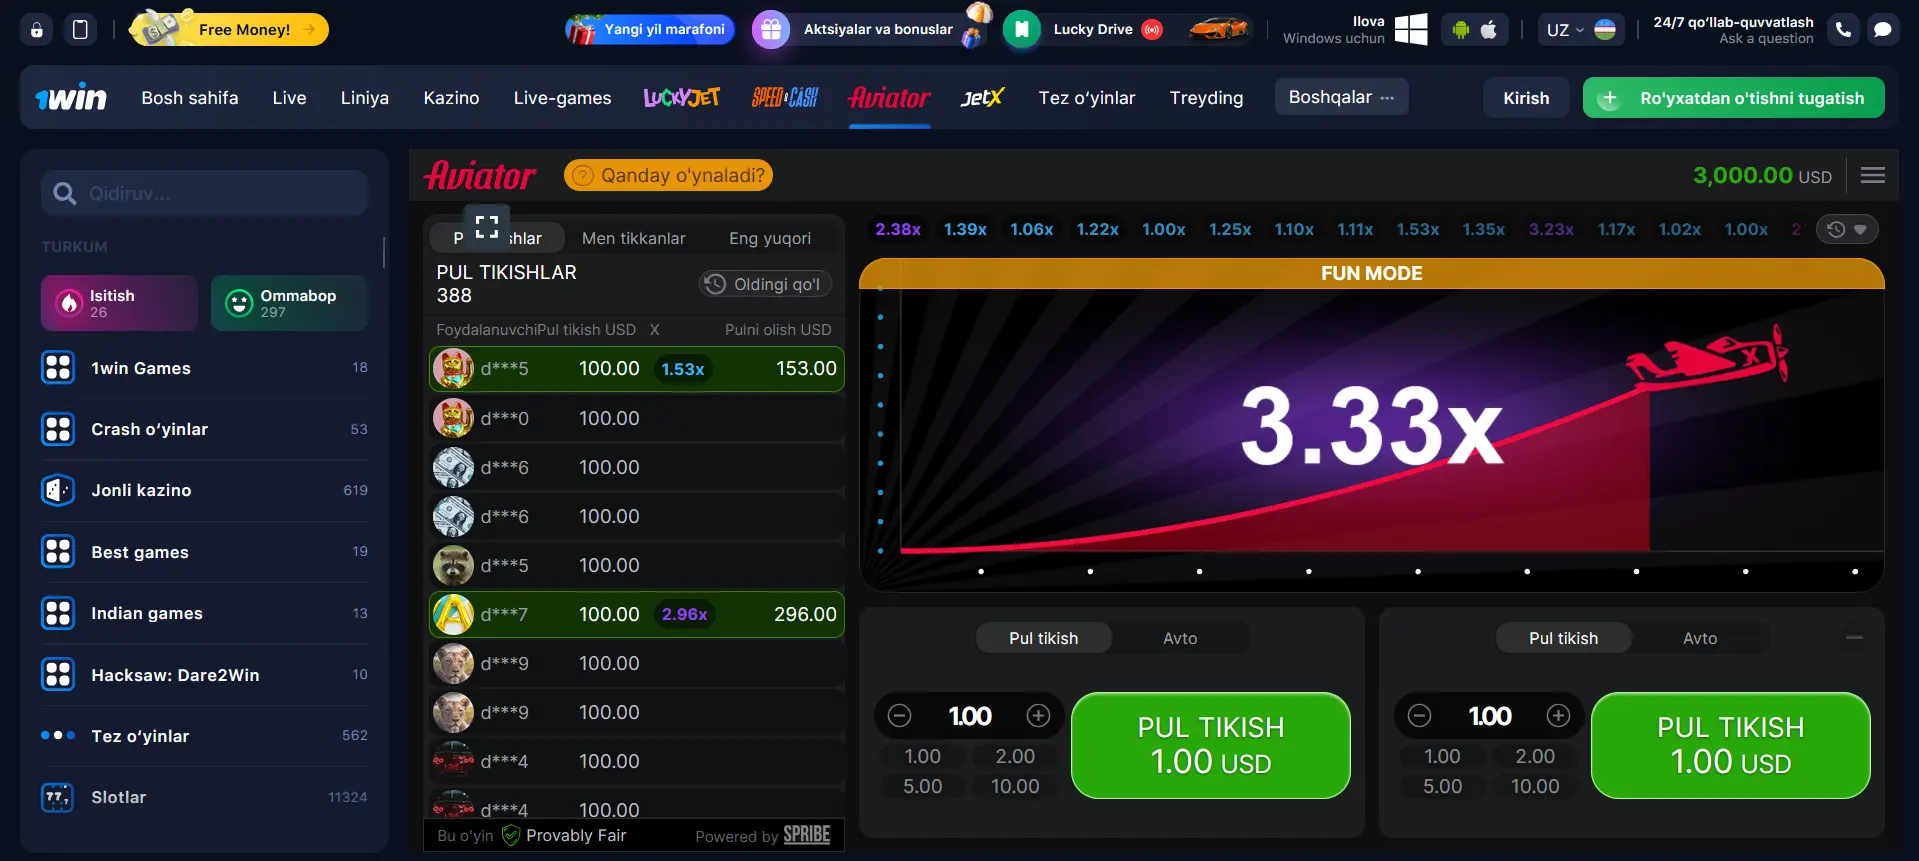
Task: Click the Qidiruv search field
Action: click(x=205, y=193)
